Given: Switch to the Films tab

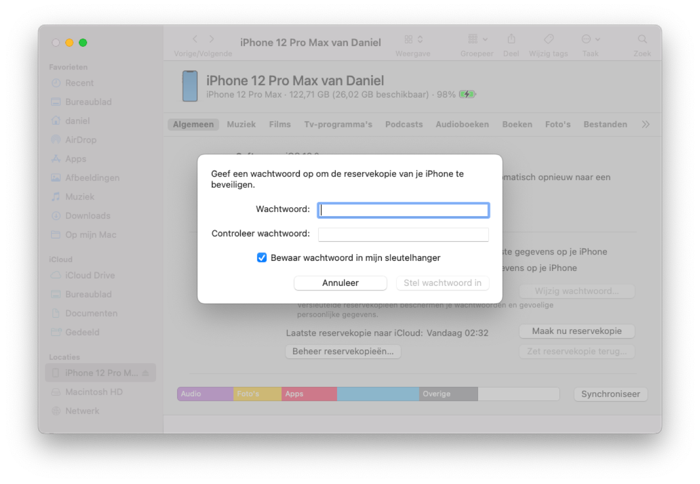Looking at the screenshot, I should [280, 125].
